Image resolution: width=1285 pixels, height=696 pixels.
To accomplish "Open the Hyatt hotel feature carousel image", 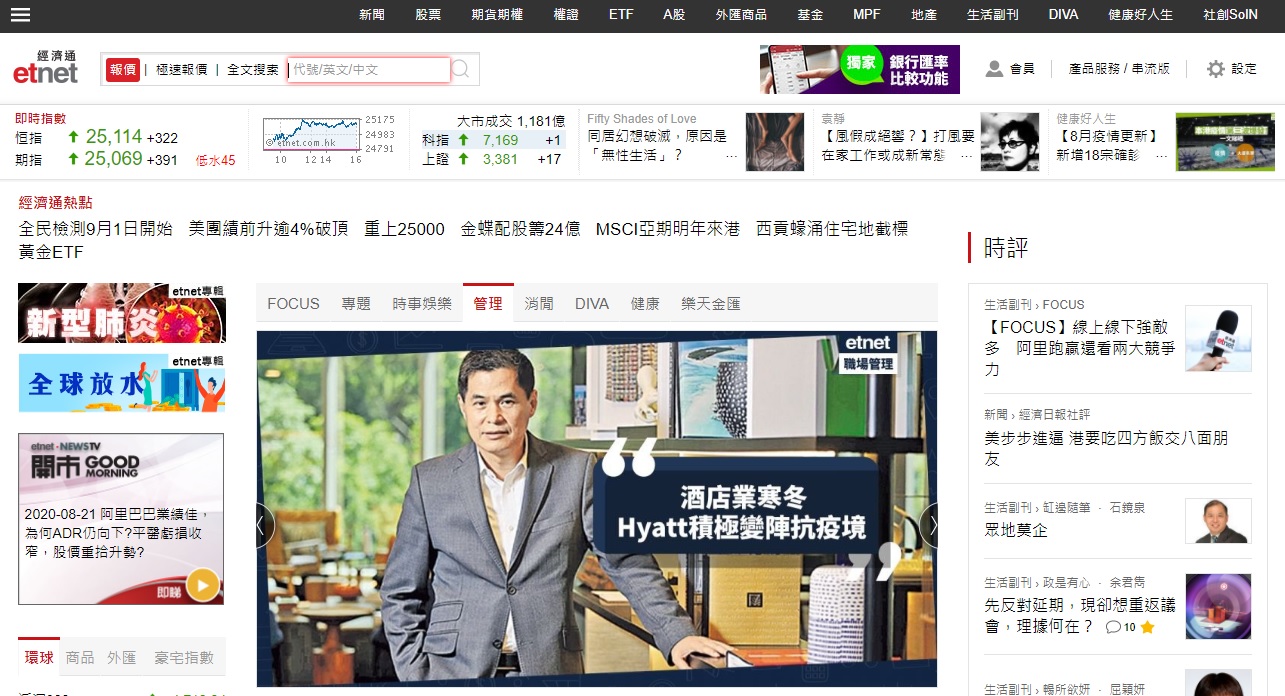I will (x=597, y=509).
